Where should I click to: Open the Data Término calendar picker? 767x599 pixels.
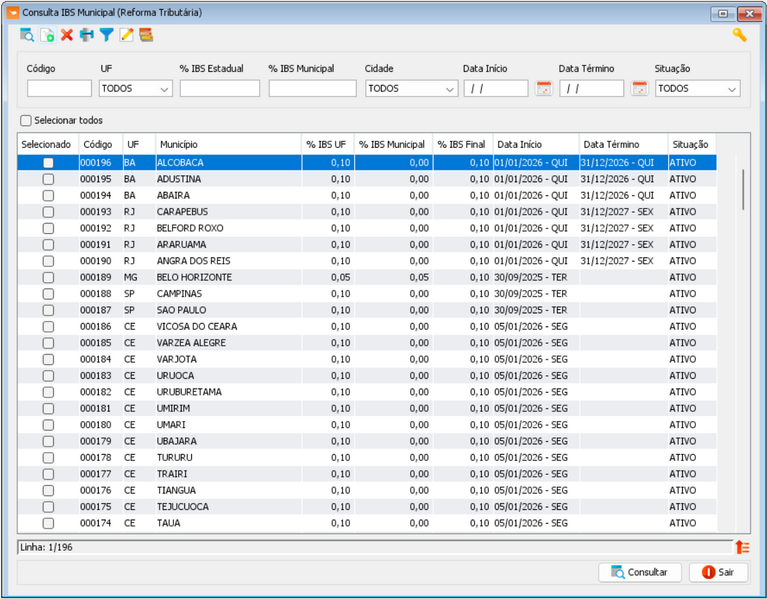[x=639, y=88]
